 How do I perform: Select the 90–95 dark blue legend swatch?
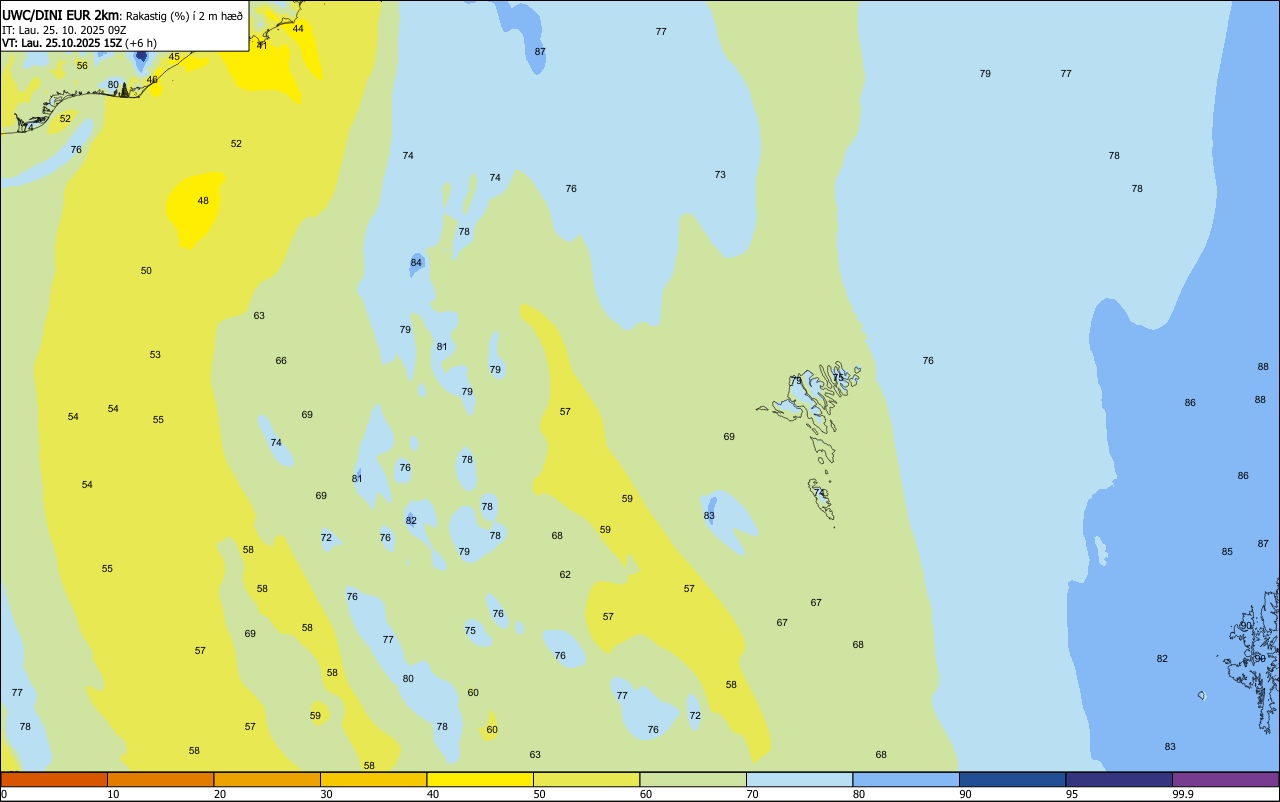click(1012, 779)
